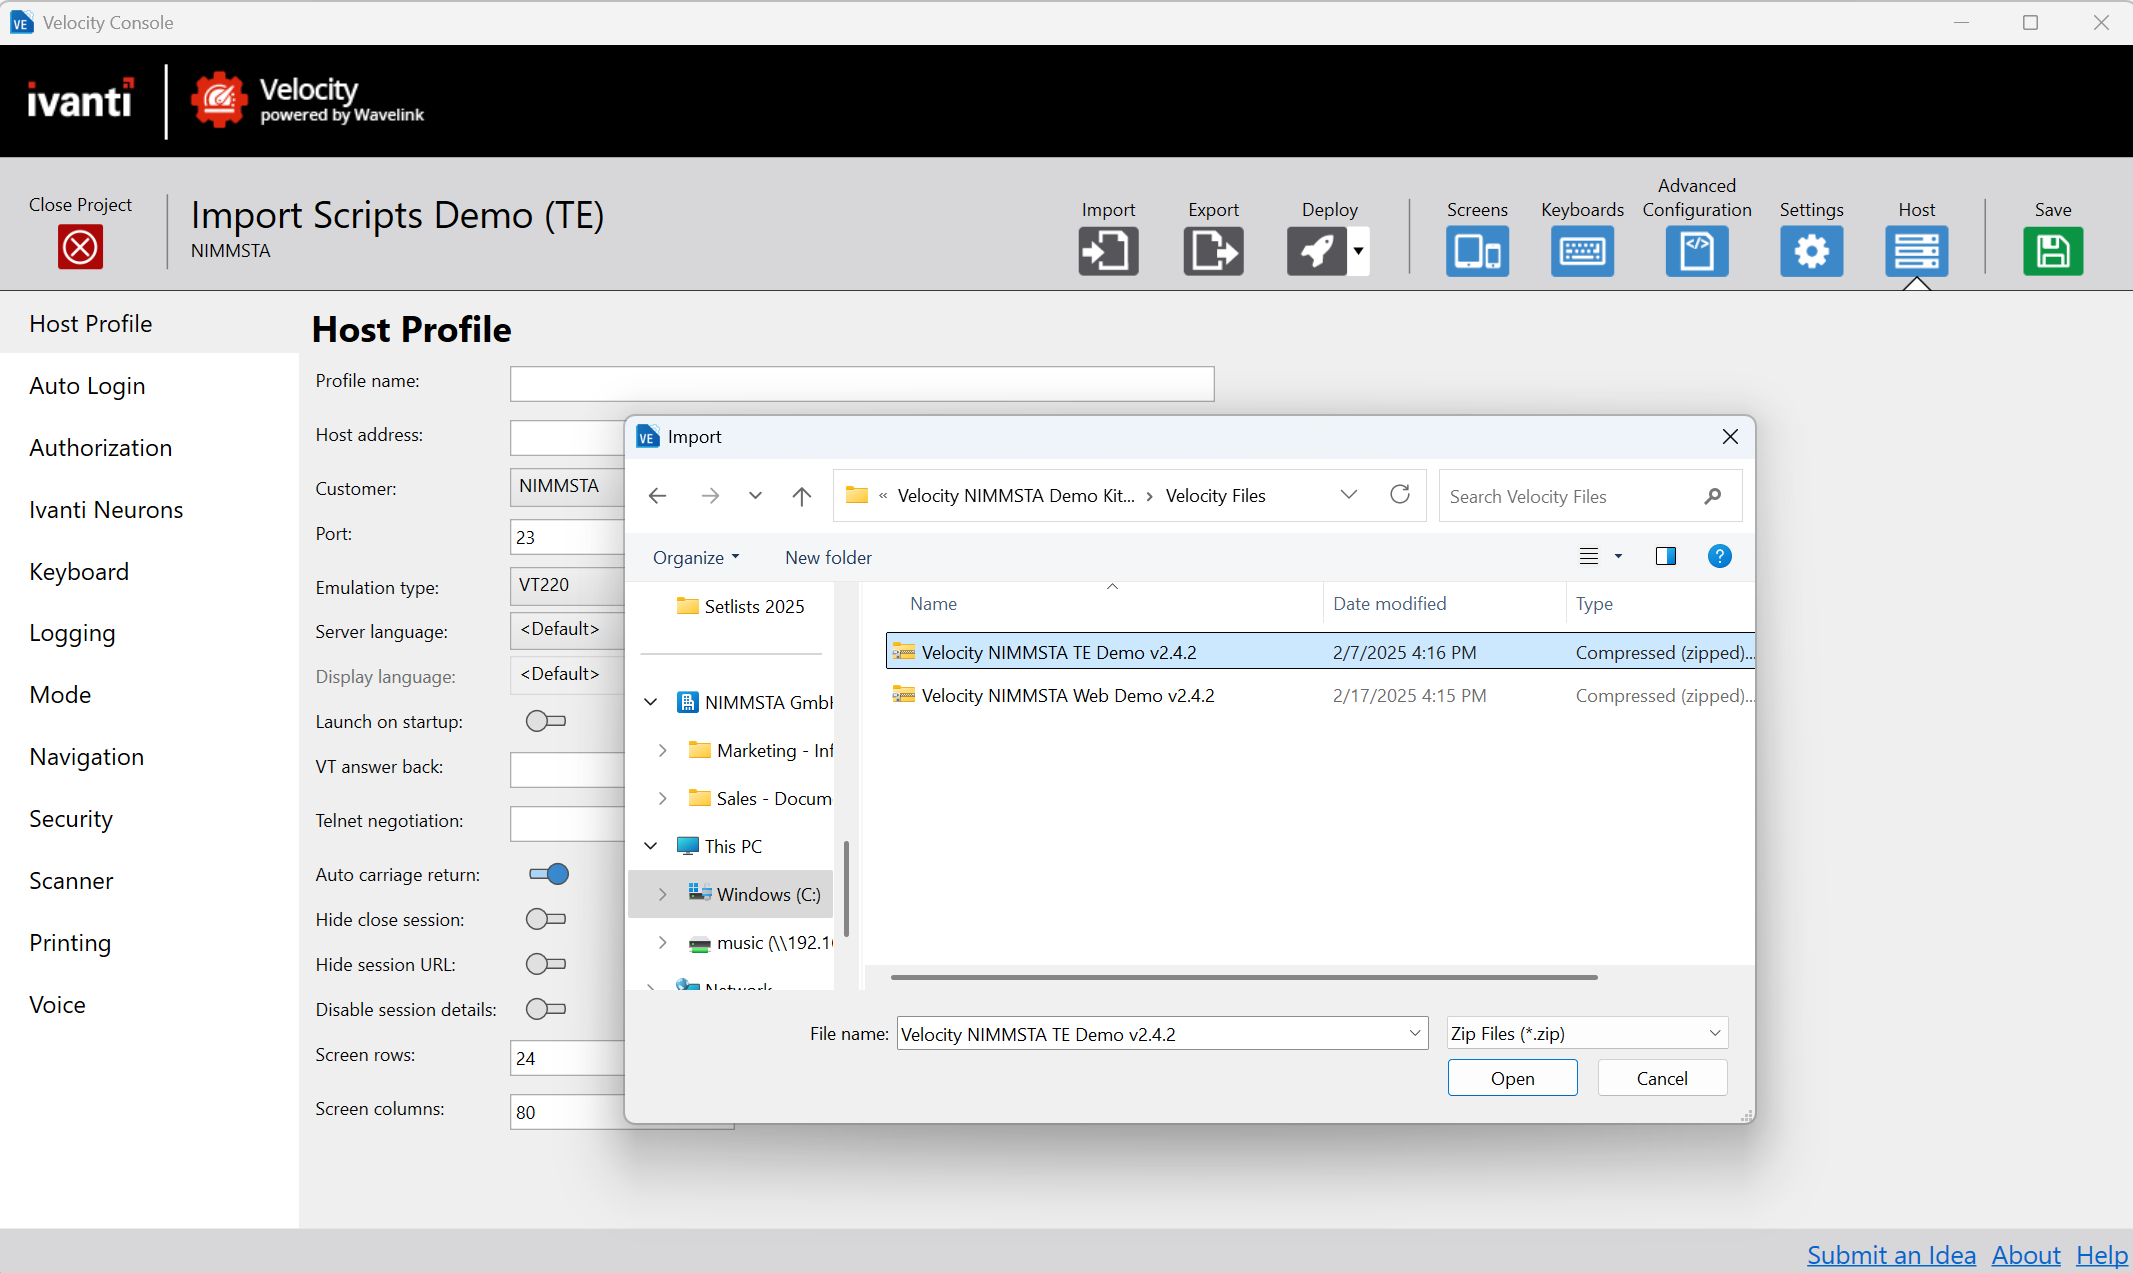Click the Open button

click(x=1512, y=1078)
